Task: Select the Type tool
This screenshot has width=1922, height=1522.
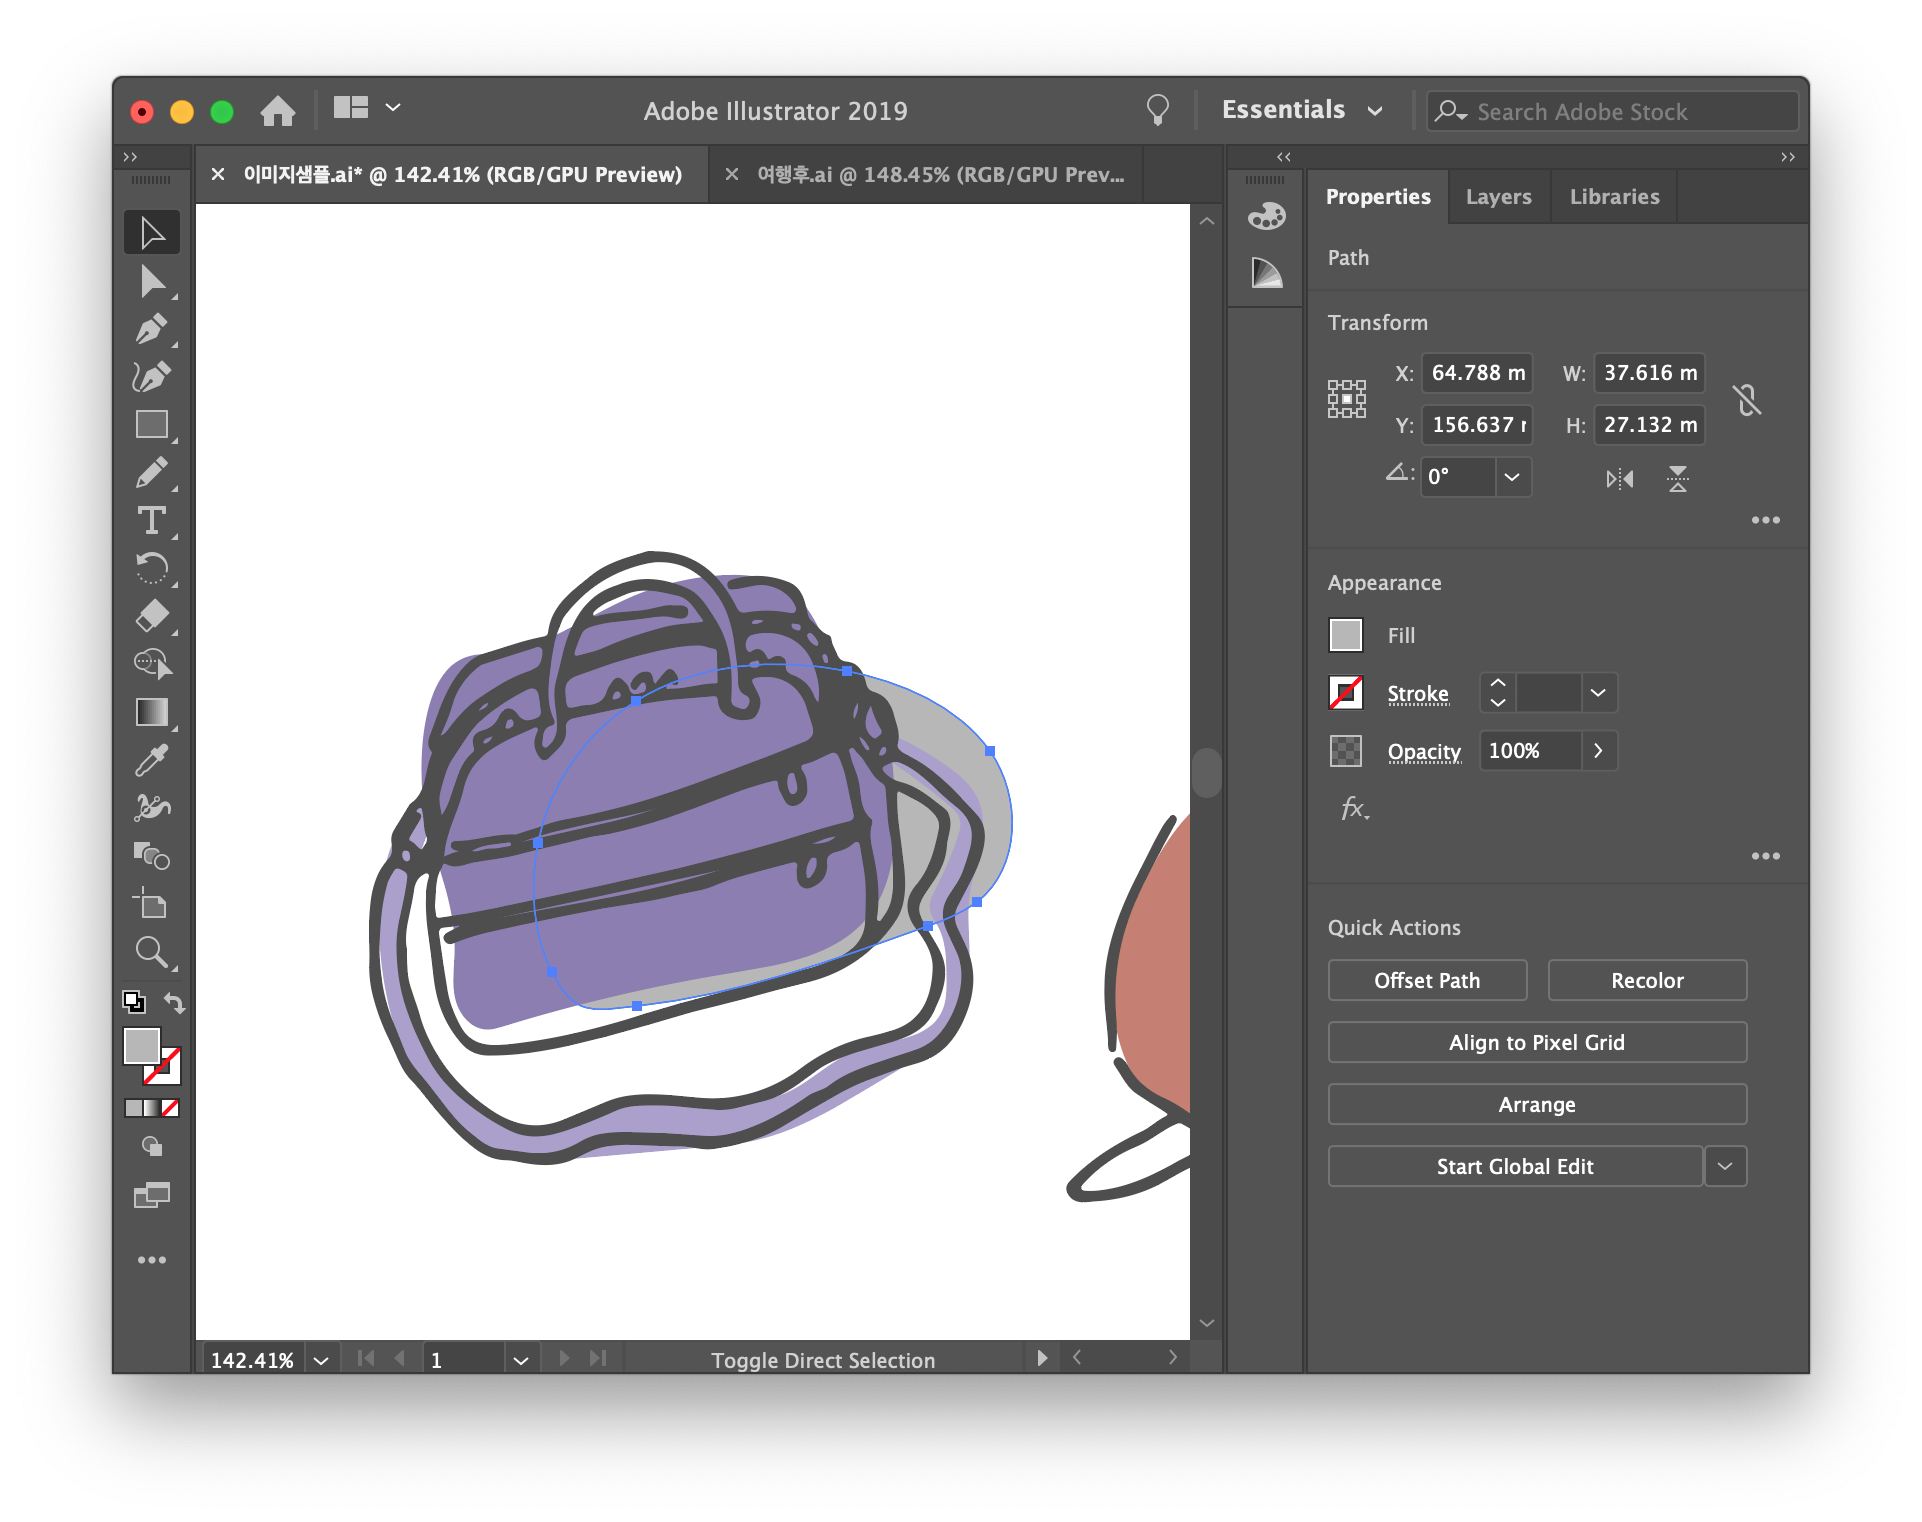Action: pyautogui.click(x=151, y=520)
